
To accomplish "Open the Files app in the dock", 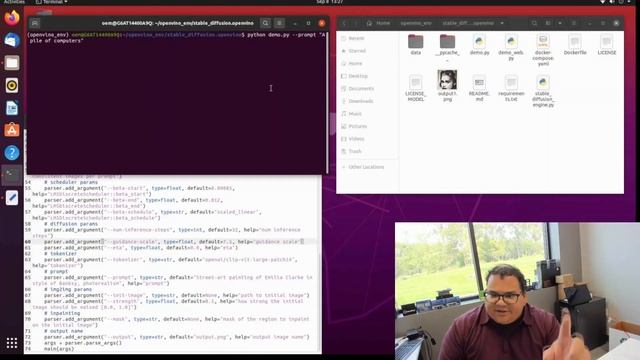I will coord(12,63).
